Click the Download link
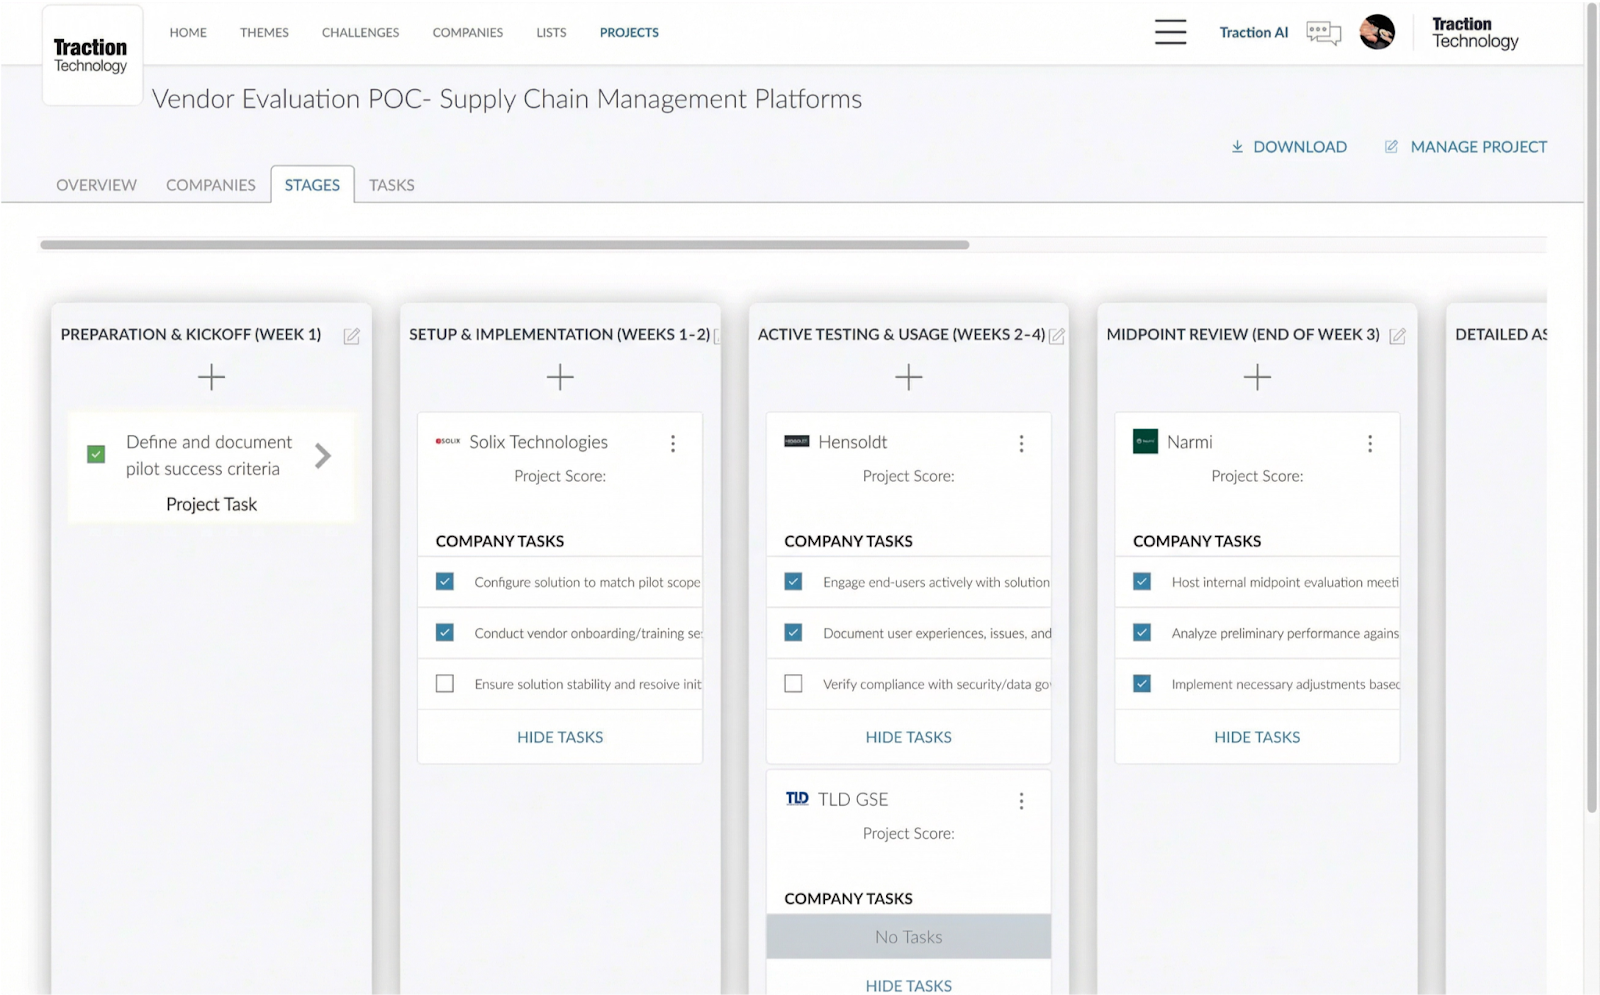The height and width of the screenshot is (995, 1600). pyautogui.click(x=1300, y=147)
